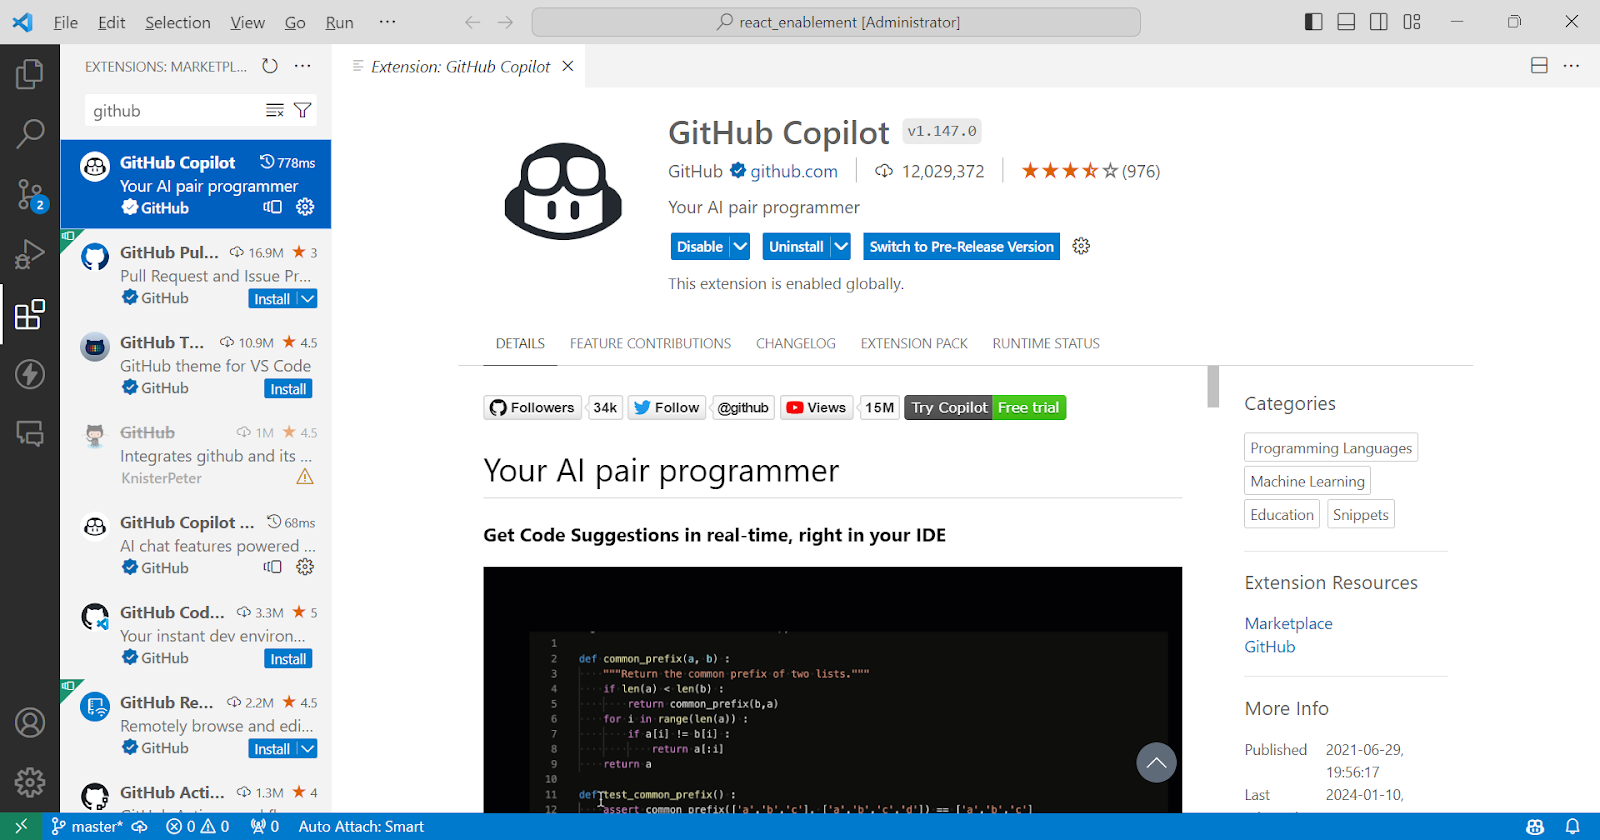The width and height of the screenshot is (1600, 840).
Task: Synchronize changes icon in status bar
Action: (140, 826)
